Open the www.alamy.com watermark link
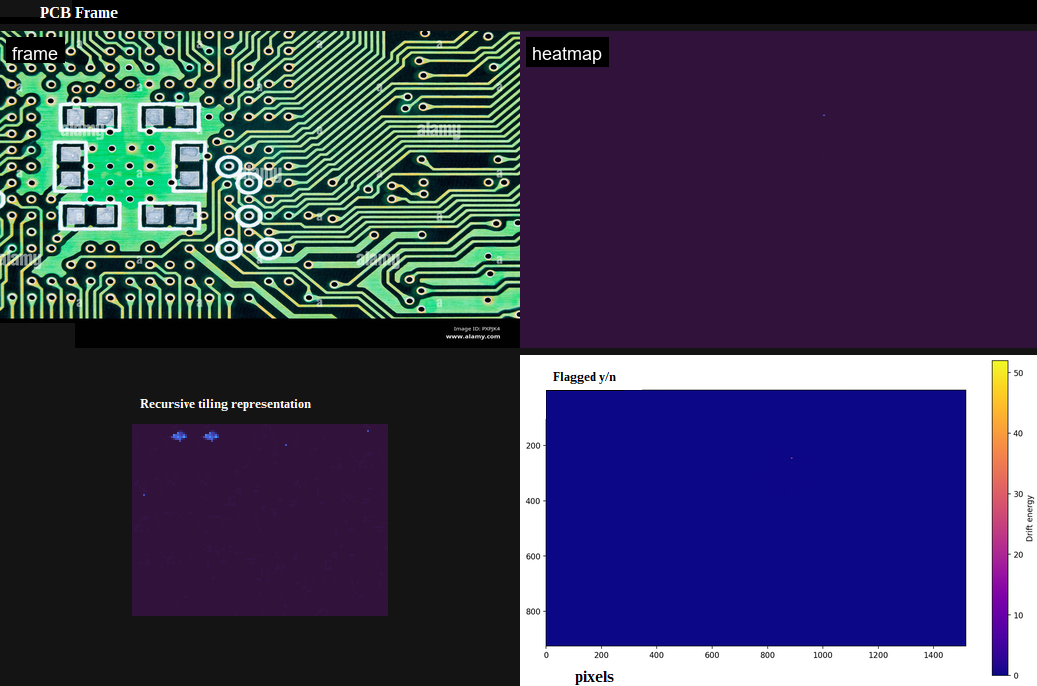Viewport: 1037px width, 686px height. [472, 337]
